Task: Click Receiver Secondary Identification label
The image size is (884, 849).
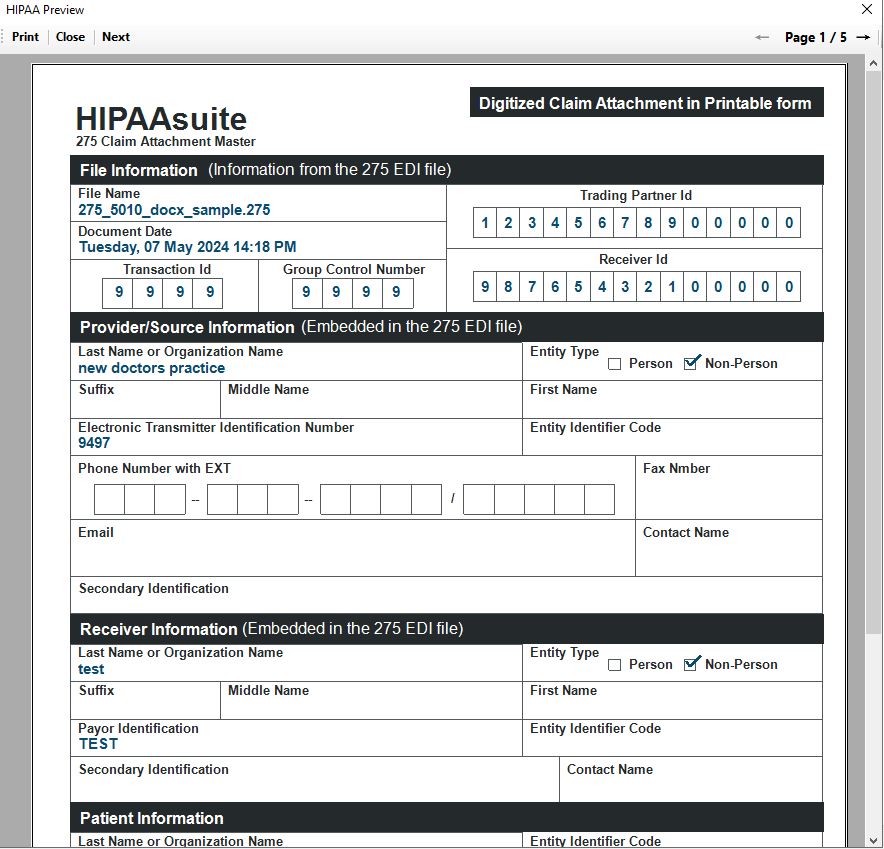Action: click(154, 770)
